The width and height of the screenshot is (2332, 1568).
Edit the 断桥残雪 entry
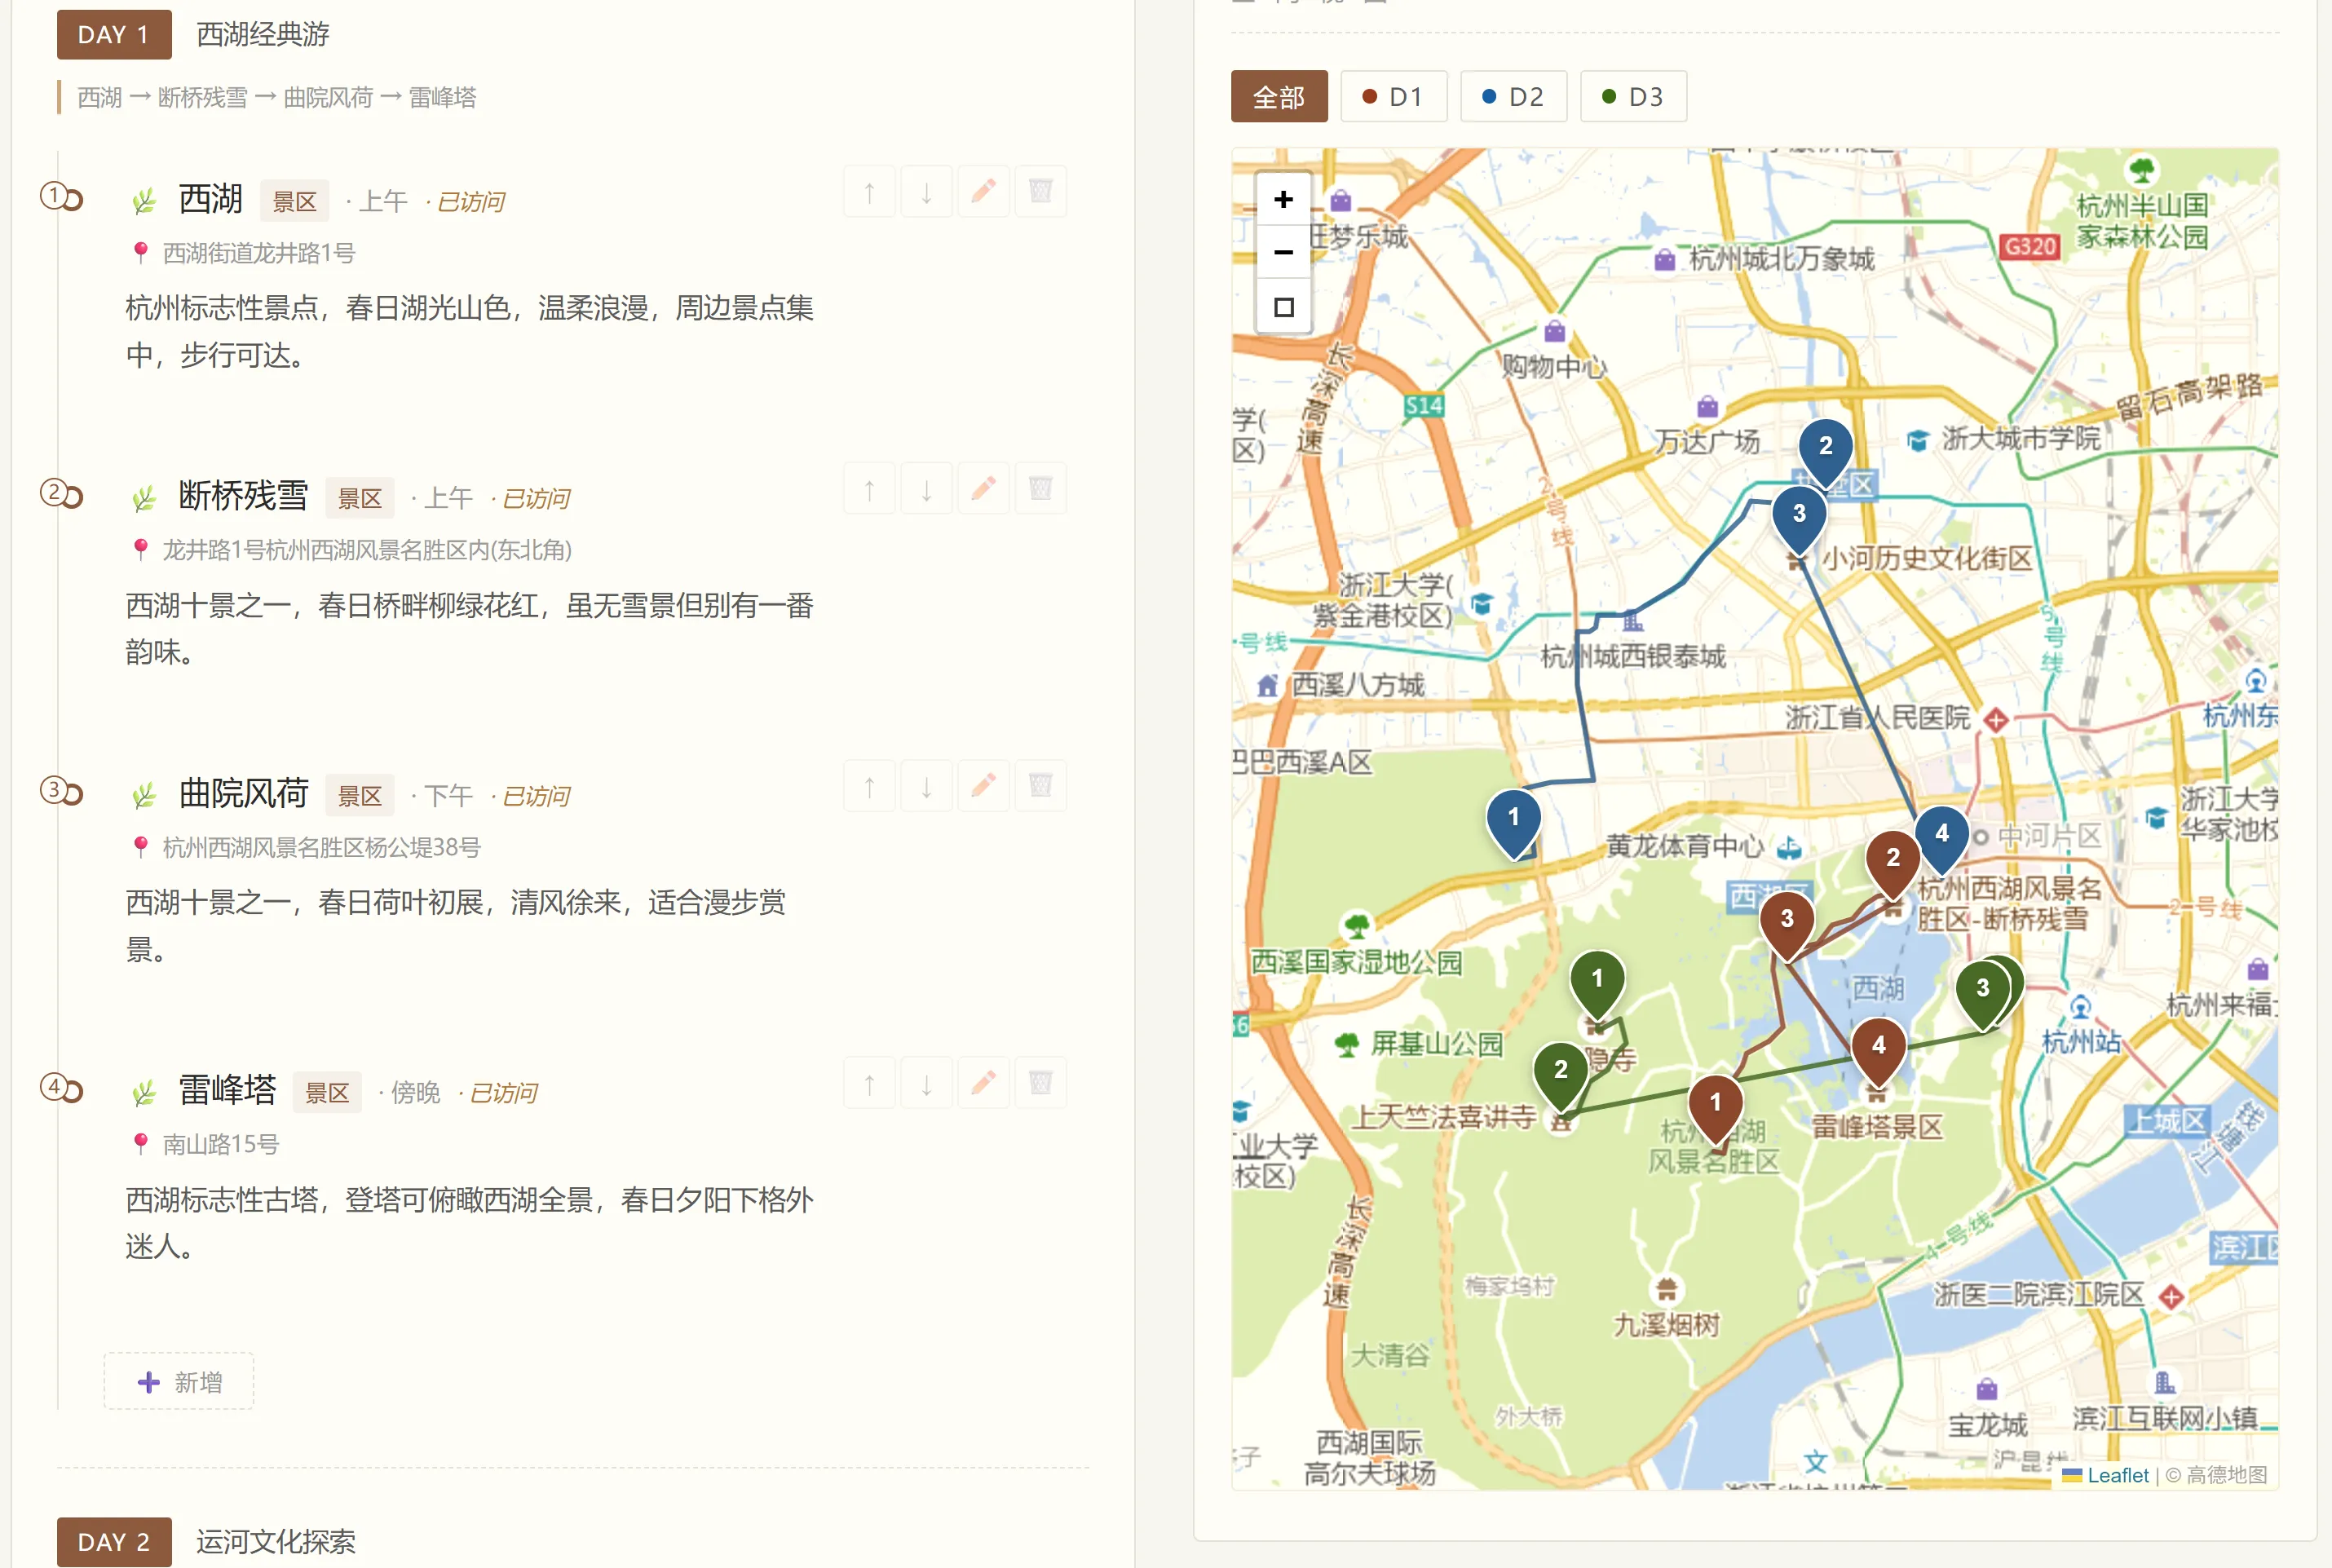pos(983,489)
